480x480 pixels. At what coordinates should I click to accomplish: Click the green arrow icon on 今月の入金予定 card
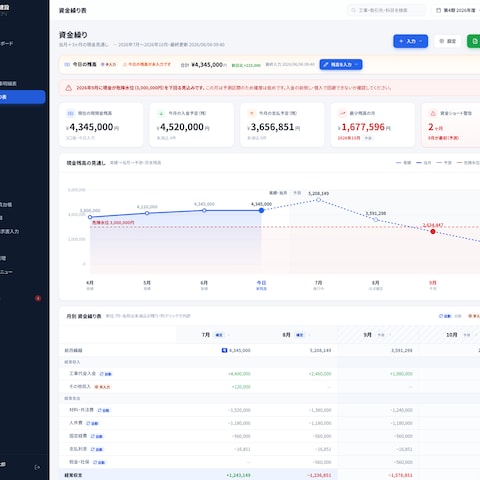161,113
